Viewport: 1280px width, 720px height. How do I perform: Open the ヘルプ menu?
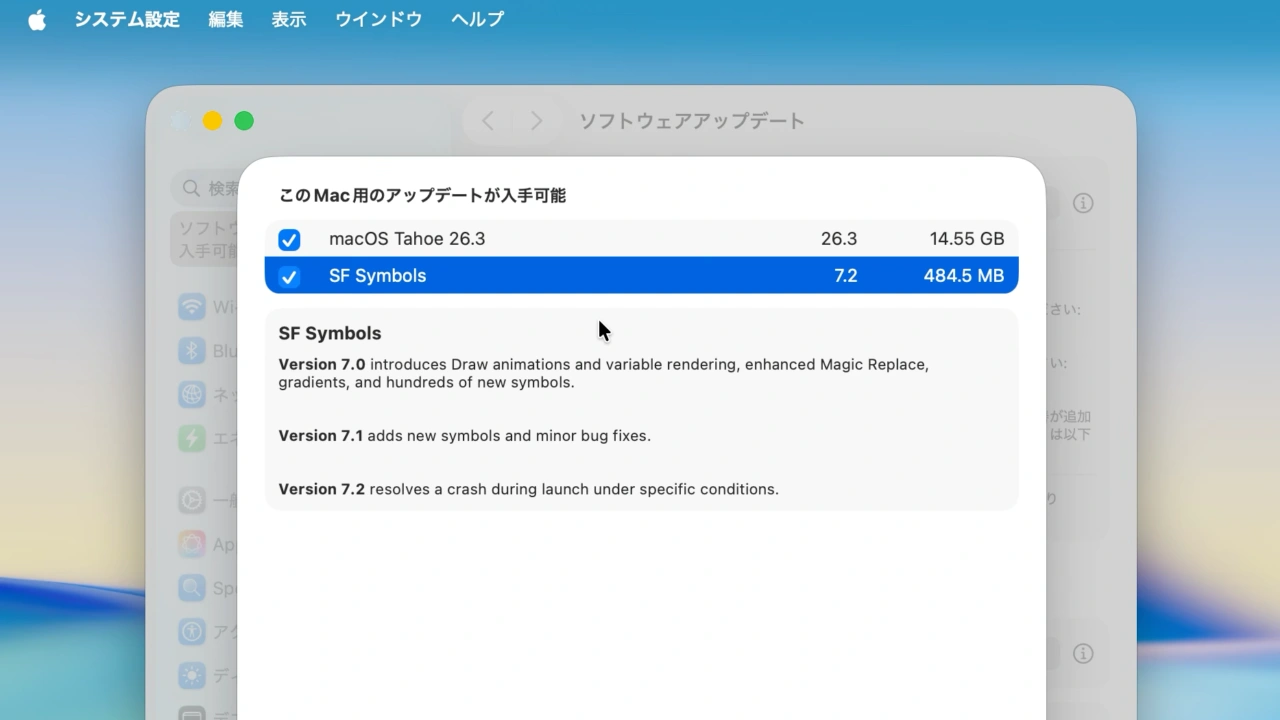tap(477, 18)
